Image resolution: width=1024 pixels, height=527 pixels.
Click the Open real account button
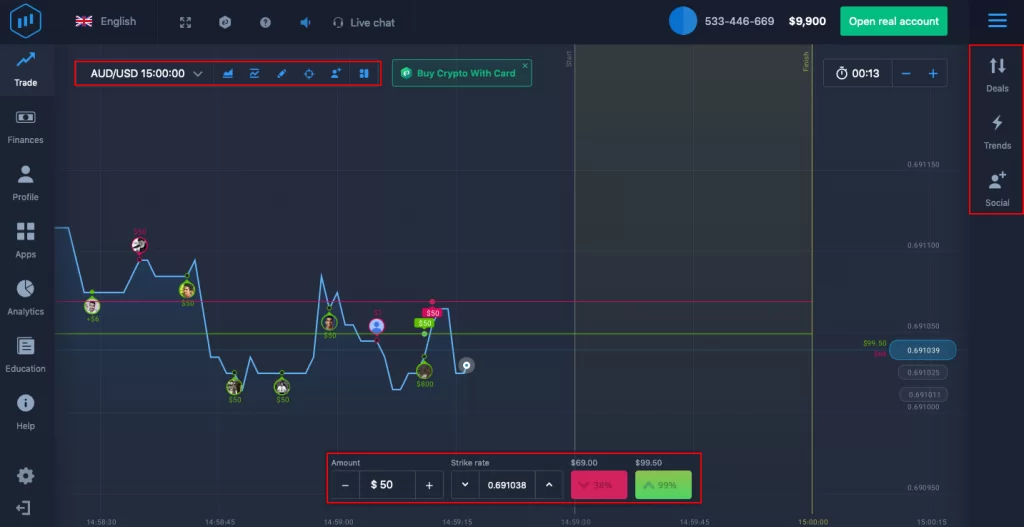[893, 21]
